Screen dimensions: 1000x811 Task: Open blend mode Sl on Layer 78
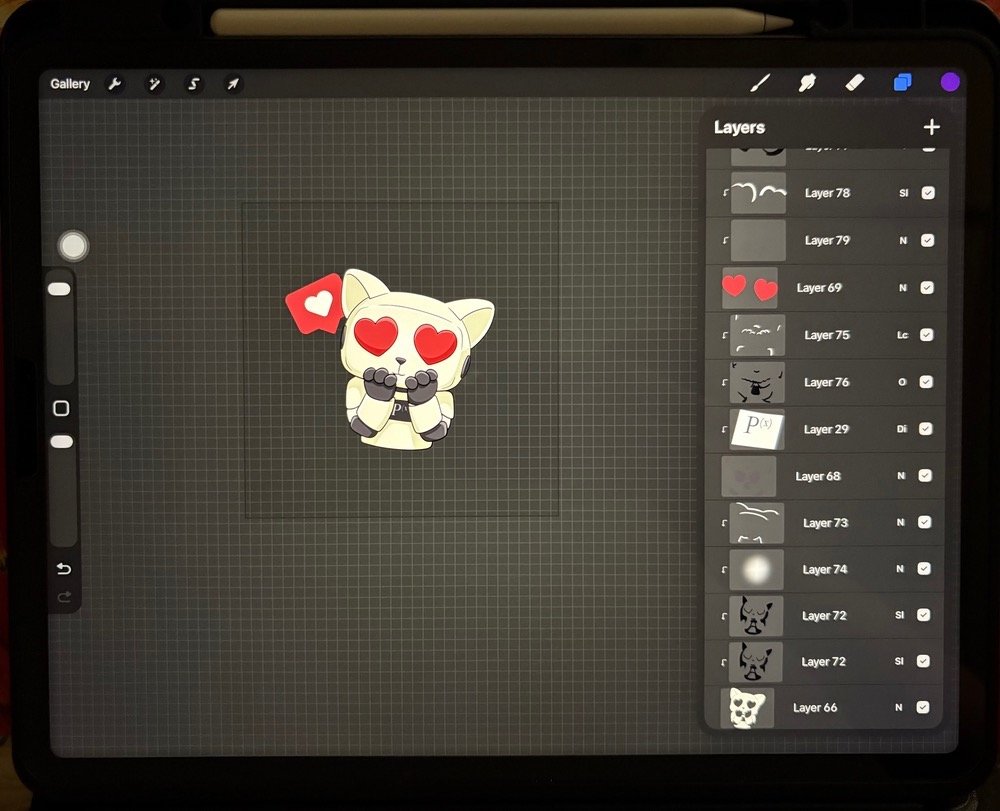904,193
